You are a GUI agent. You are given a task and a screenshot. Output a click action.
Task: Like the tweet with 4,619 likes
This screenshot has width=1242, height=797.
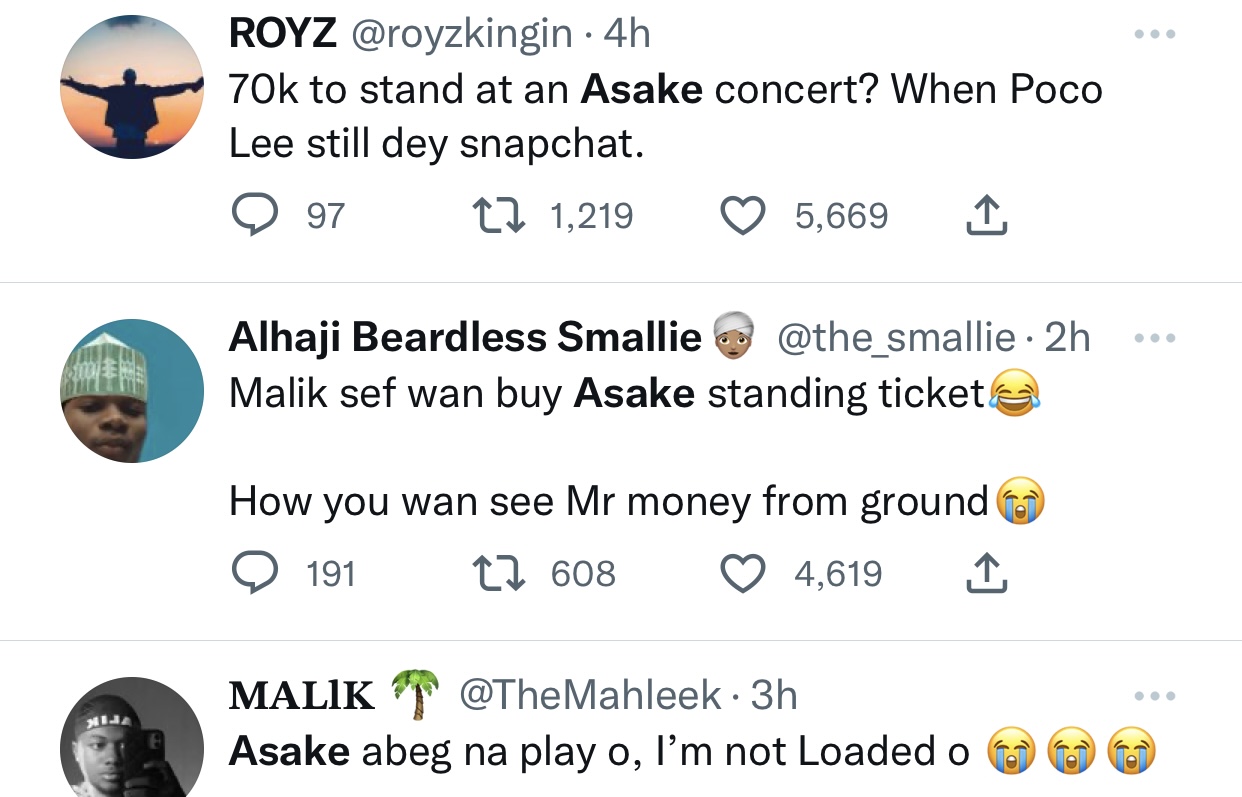click(x=741, y=574)
